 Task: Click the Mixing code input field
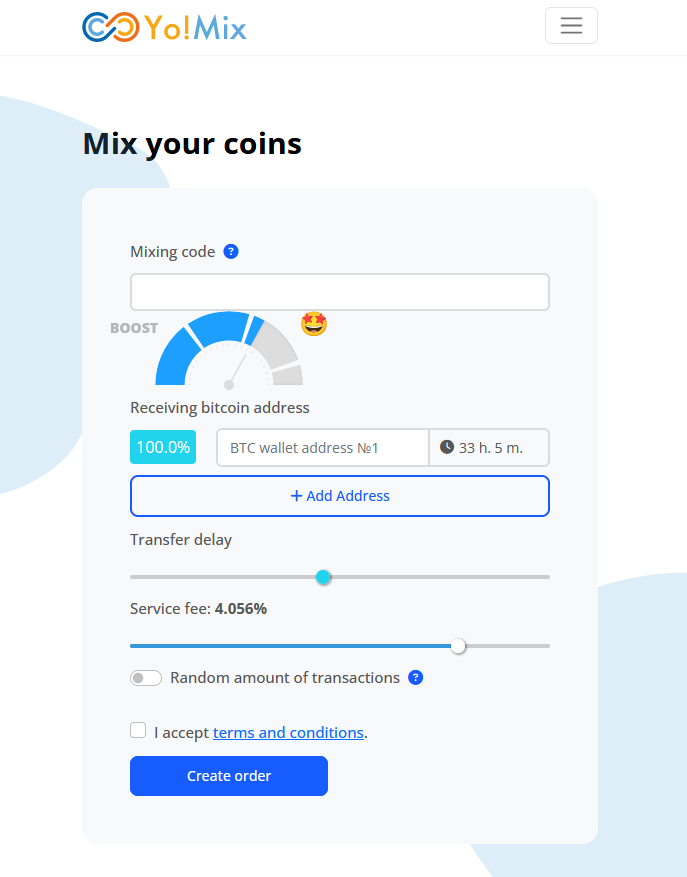coord(339,291)
